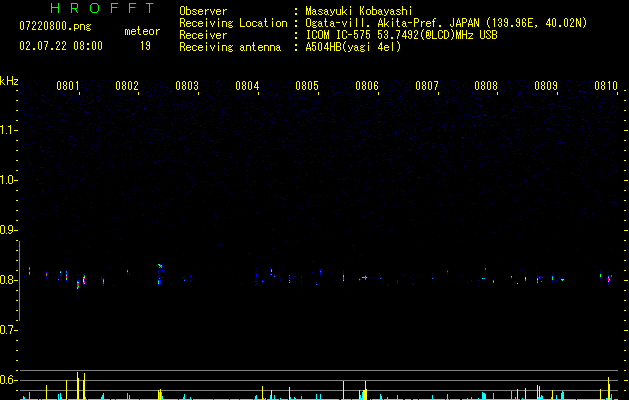
Task: Select the ICOM IC-575 receiver text
Action: point(401,35)
